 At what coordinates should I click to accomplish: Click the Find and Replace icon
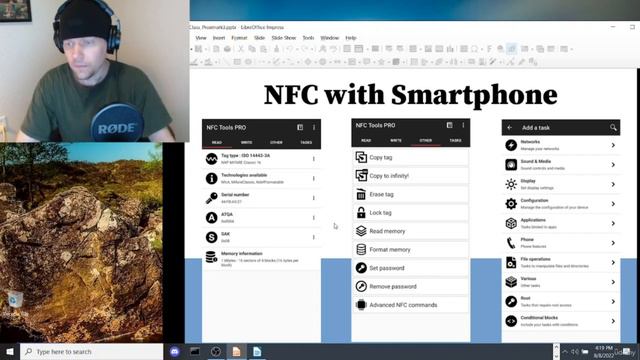[322, 49]
